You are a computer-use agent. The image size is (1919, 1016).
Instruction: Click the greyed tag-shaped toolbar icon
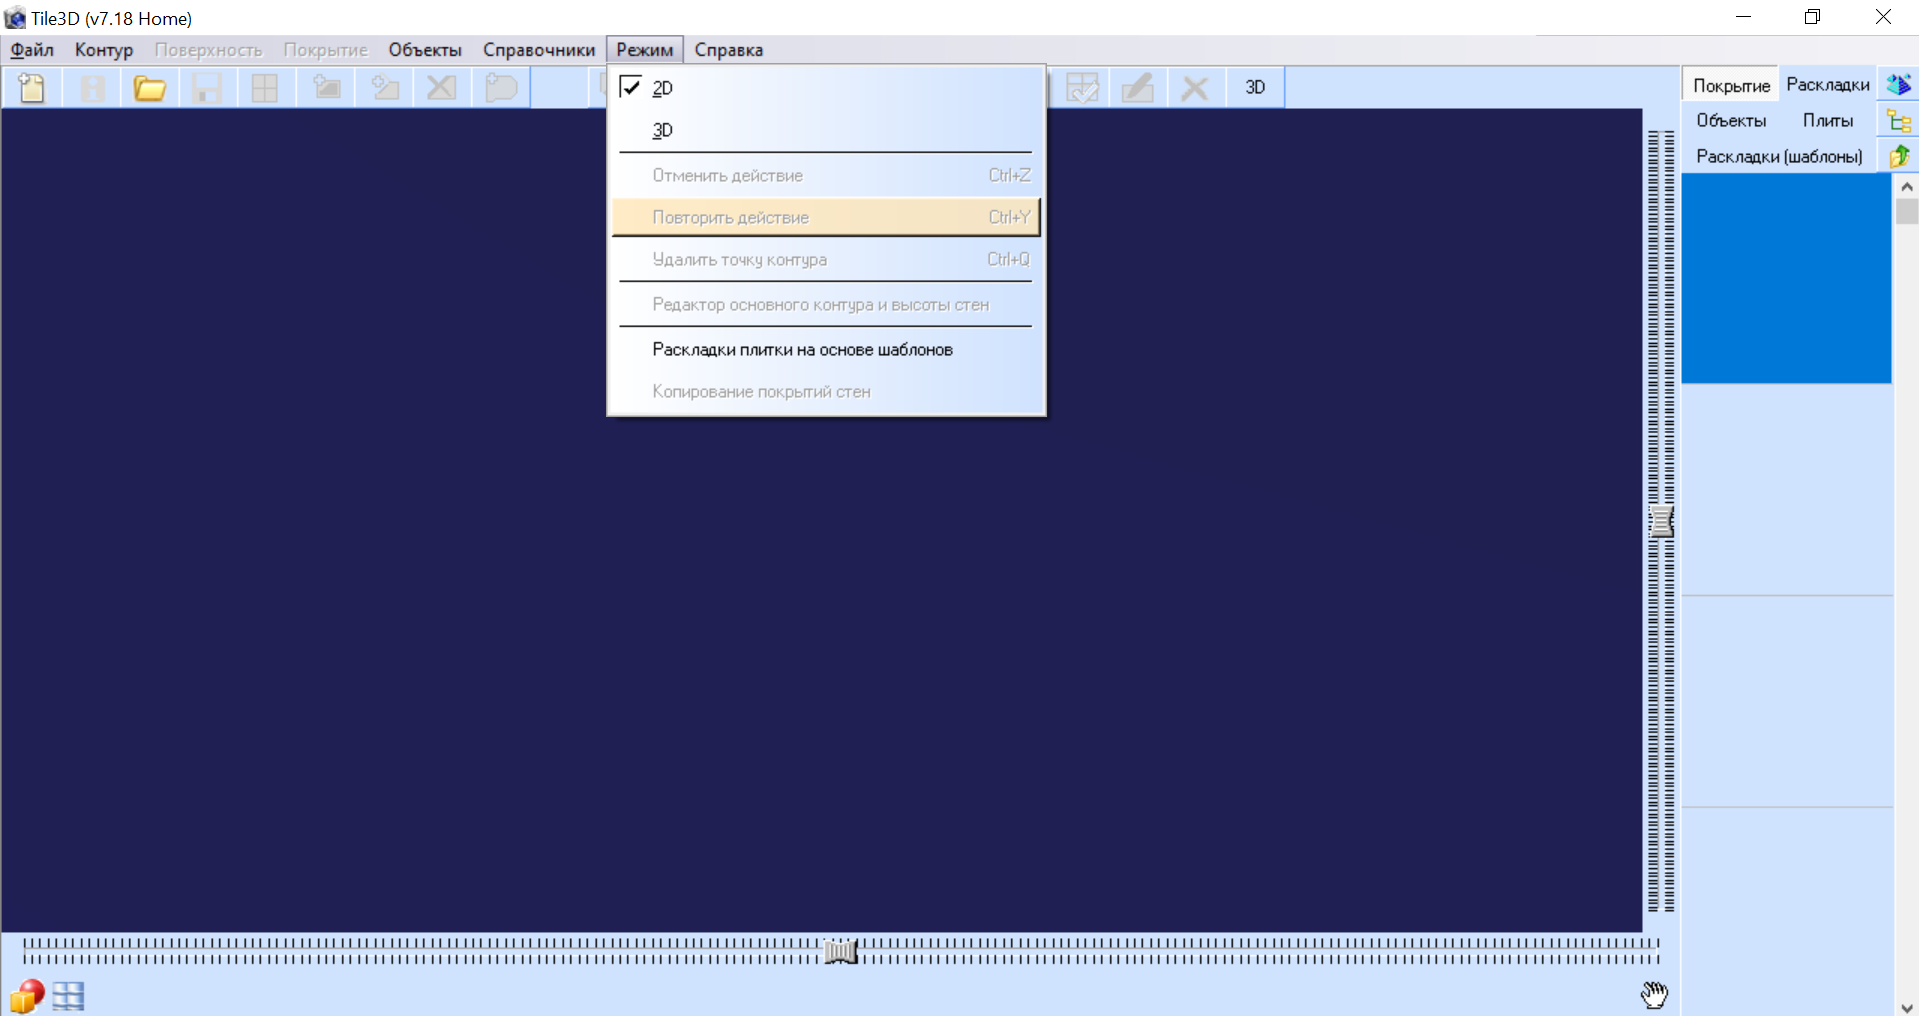tap(501, 88)
